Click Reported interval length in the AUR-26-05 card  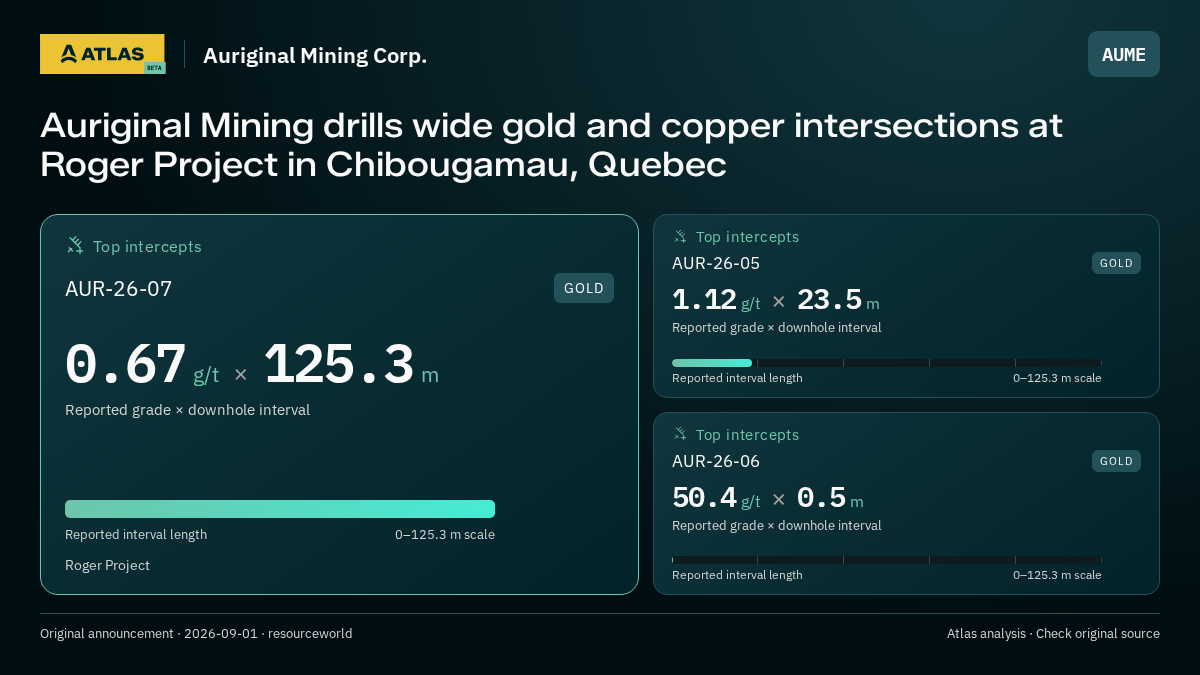tap(737, 378)
